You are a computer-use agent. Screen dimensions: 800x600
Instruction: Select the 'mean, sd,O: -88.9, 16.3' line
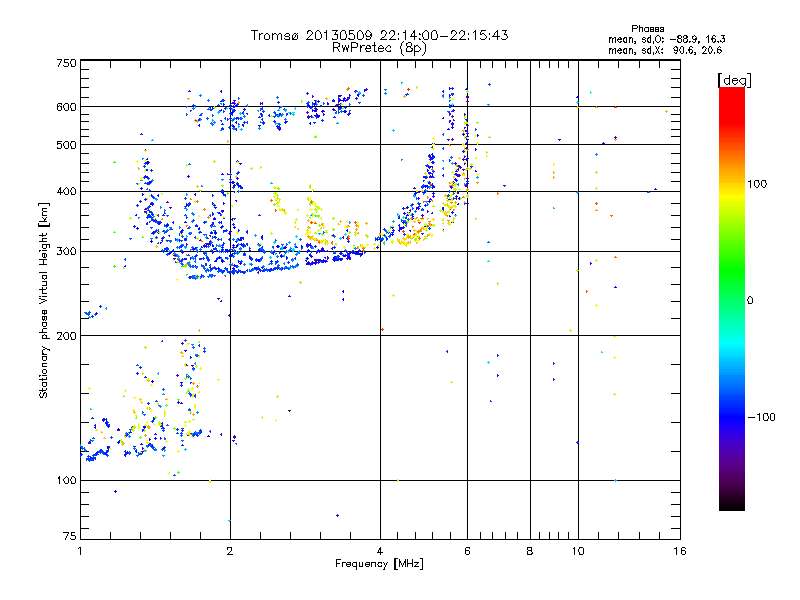(x=666, y=39)
